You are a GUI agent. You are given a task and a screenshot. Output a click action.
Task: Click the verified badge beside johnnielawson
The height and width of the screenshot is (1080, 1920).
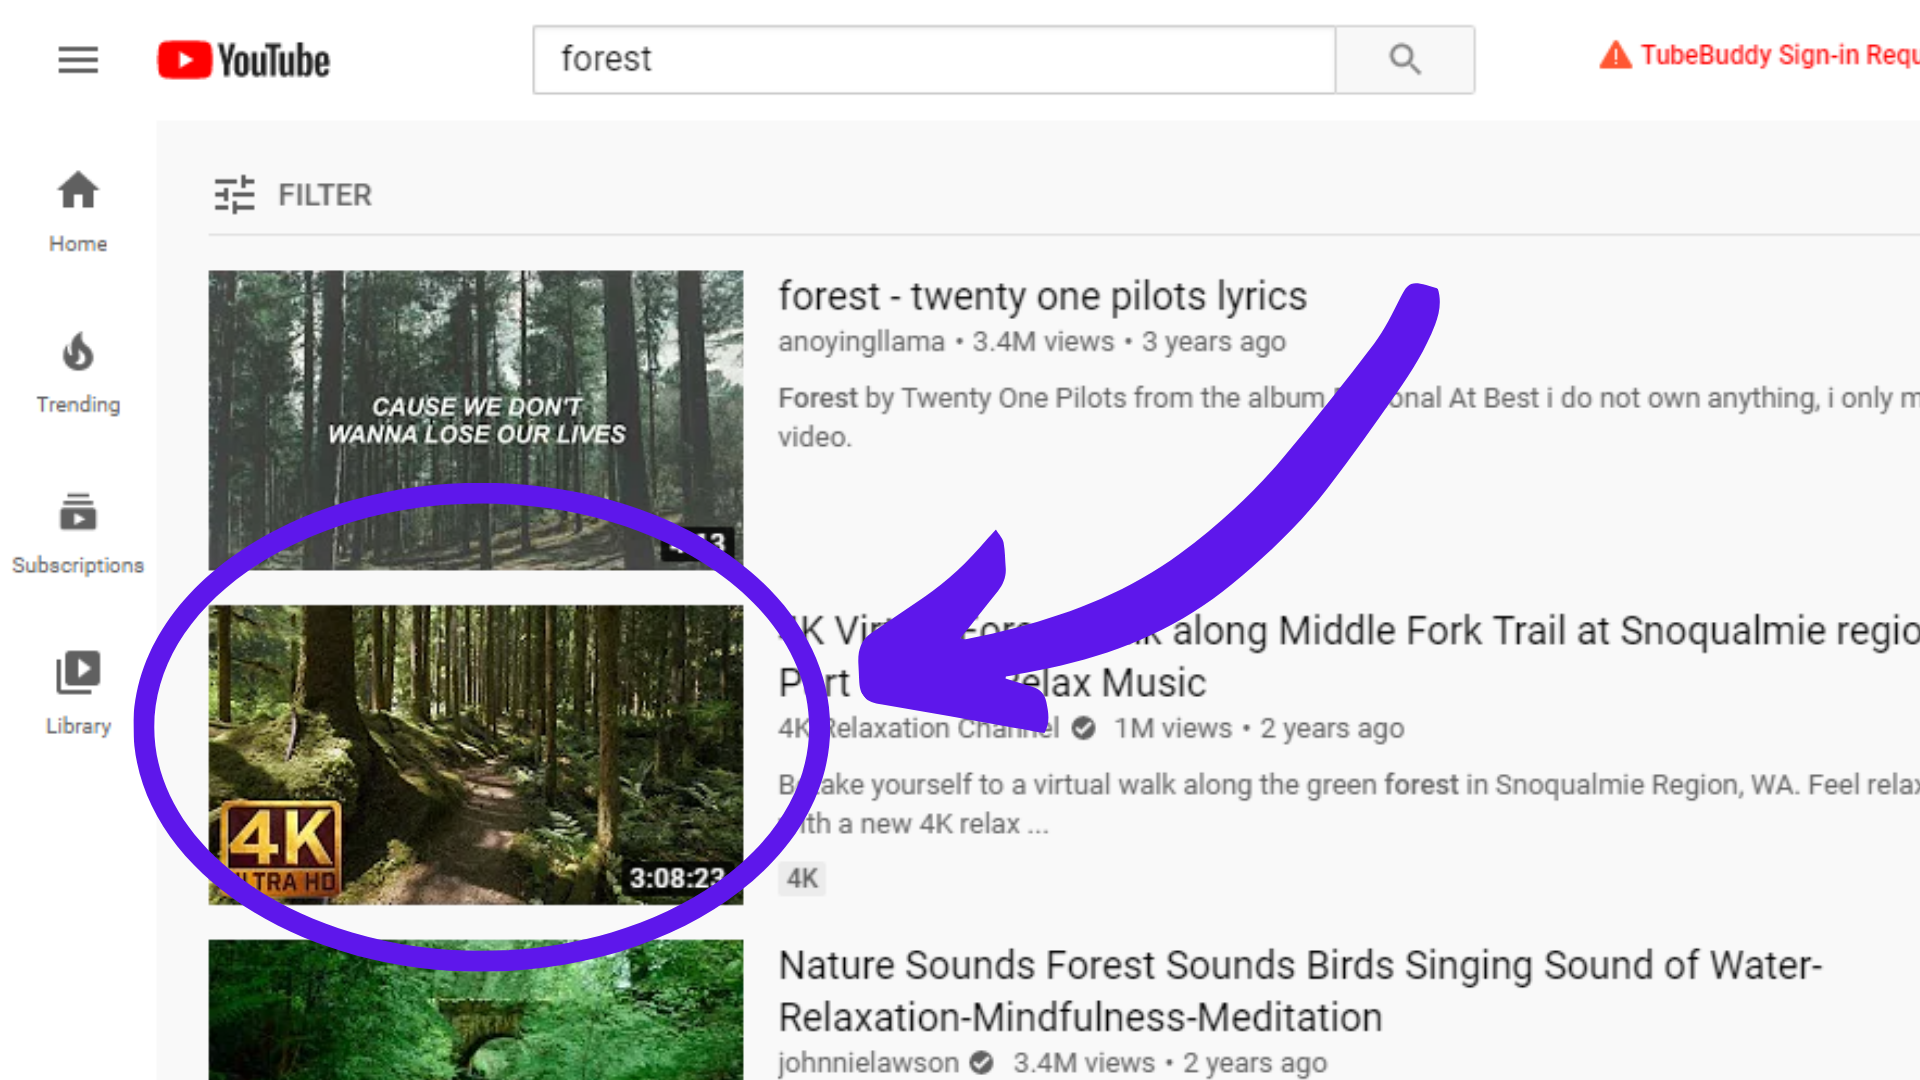click(982, 1062)
